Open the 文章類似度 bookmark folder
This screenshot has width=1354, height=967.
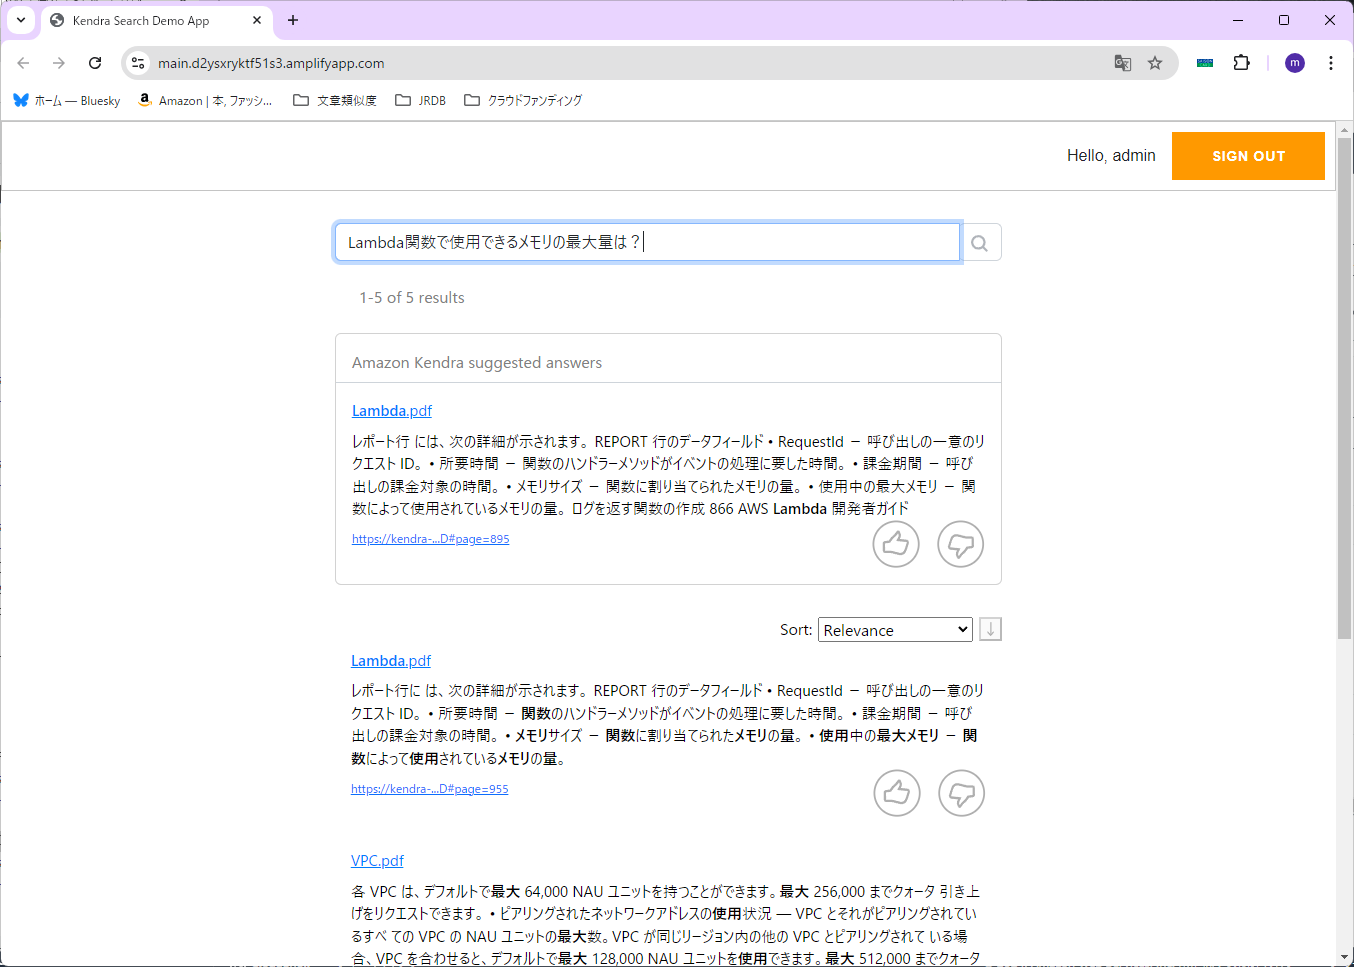click(x=335, y=100)
